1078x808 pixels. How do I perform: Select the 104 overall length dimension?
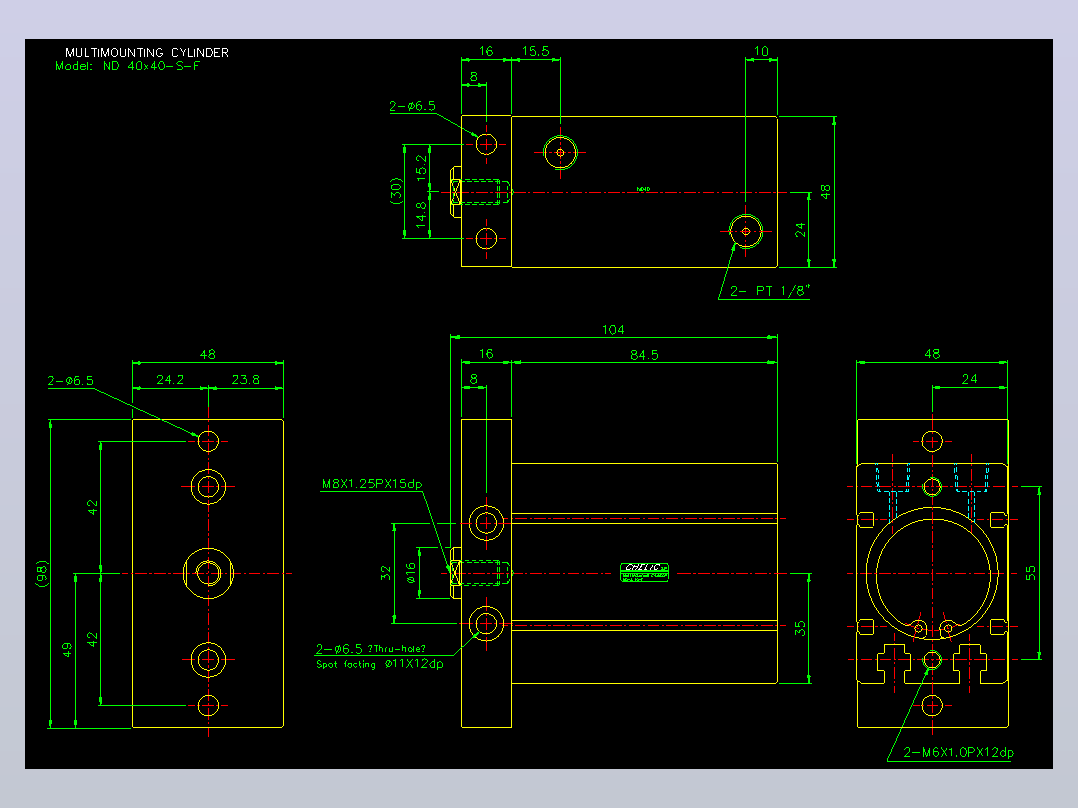point(613,329)
